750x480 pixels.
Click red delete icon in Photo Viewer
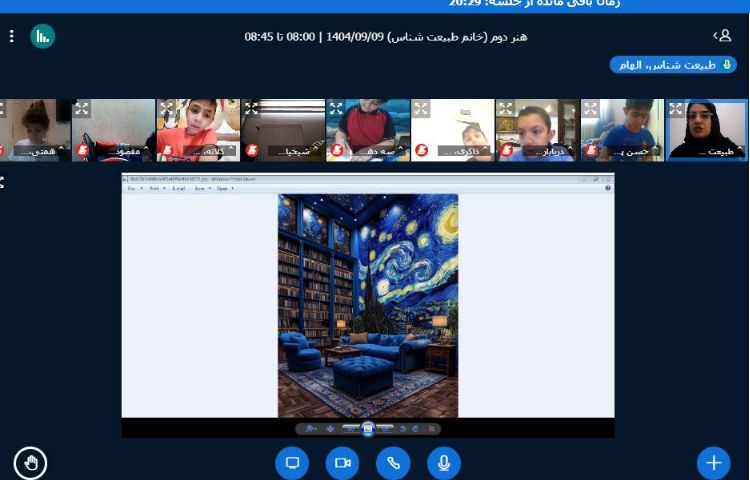(431, 429)
